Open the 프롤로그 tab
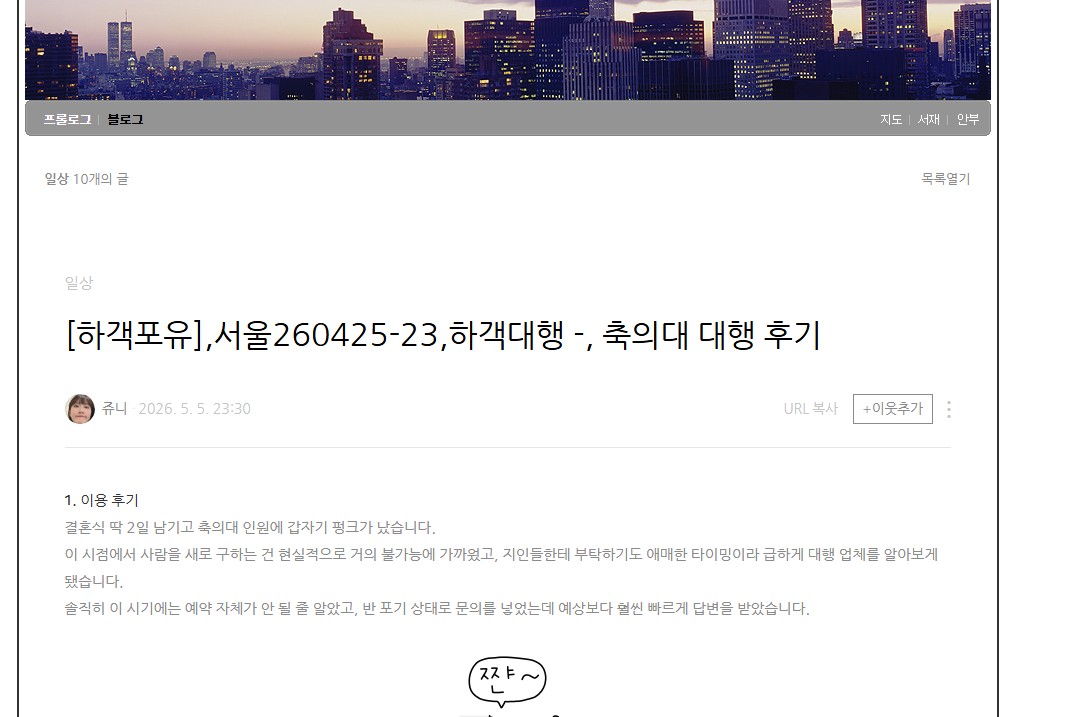This screenshot has width=1084, height=717. pyautogui.click(x=67, y=120)
